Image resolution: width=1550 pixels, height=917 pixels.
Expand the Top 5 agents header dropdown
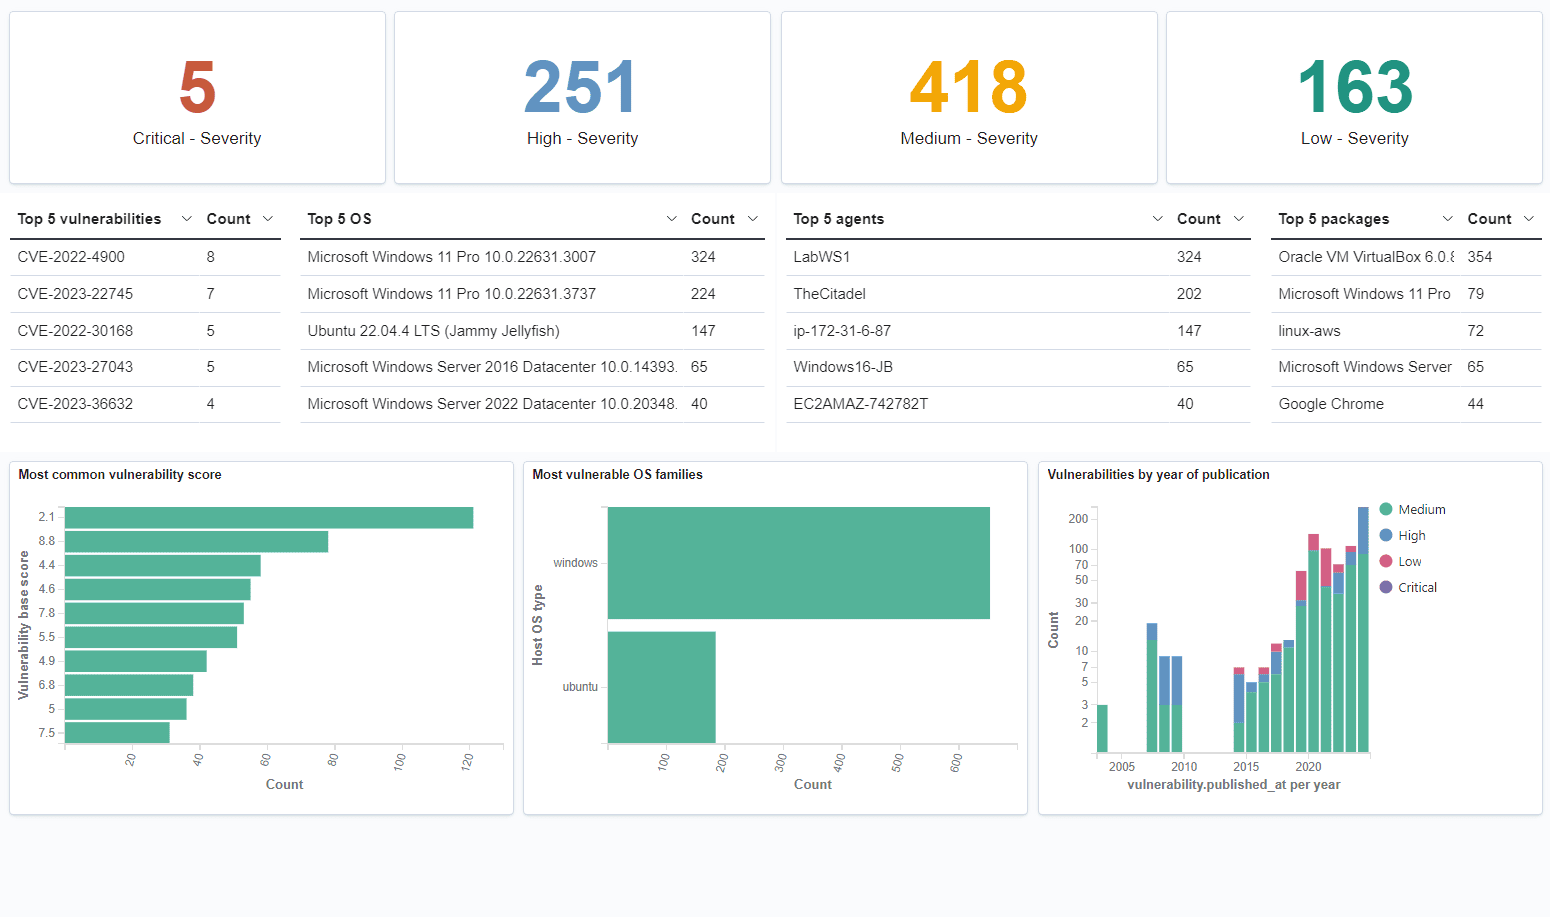1157,218
